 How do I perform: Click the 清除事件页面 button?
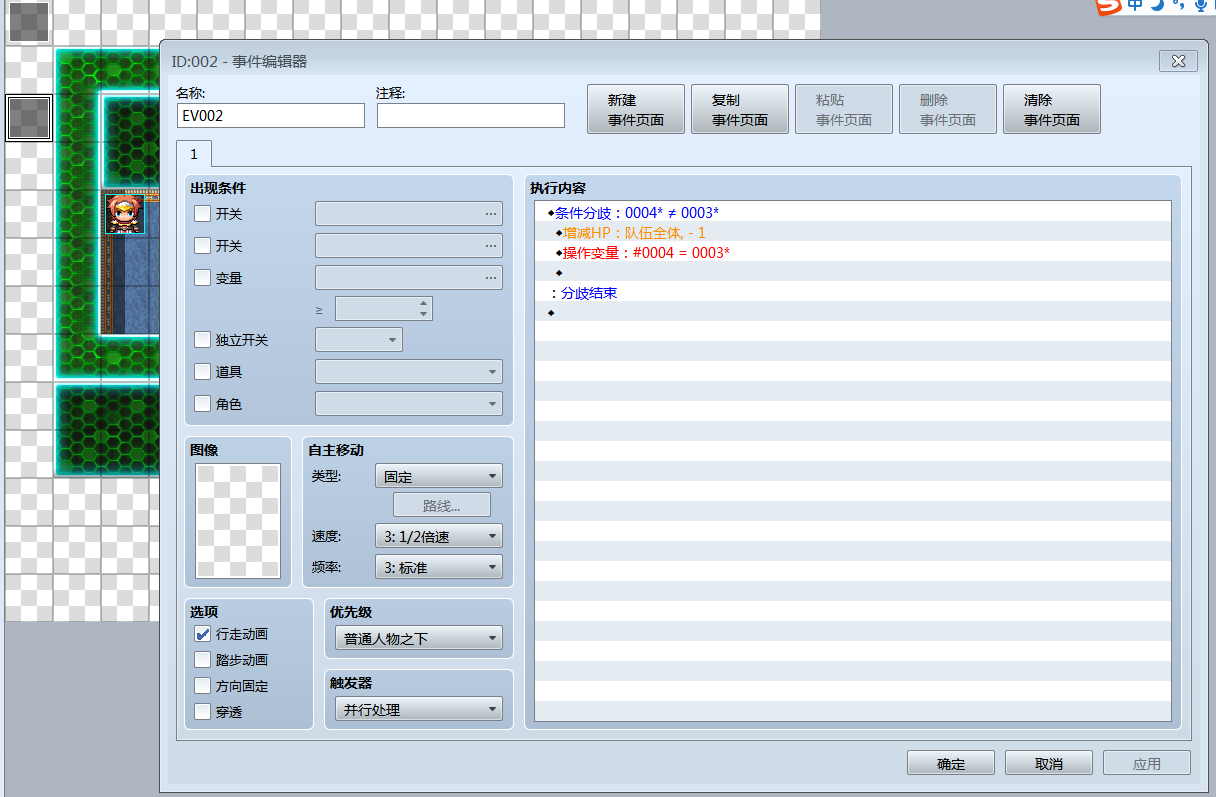[x=1052, y=109]
